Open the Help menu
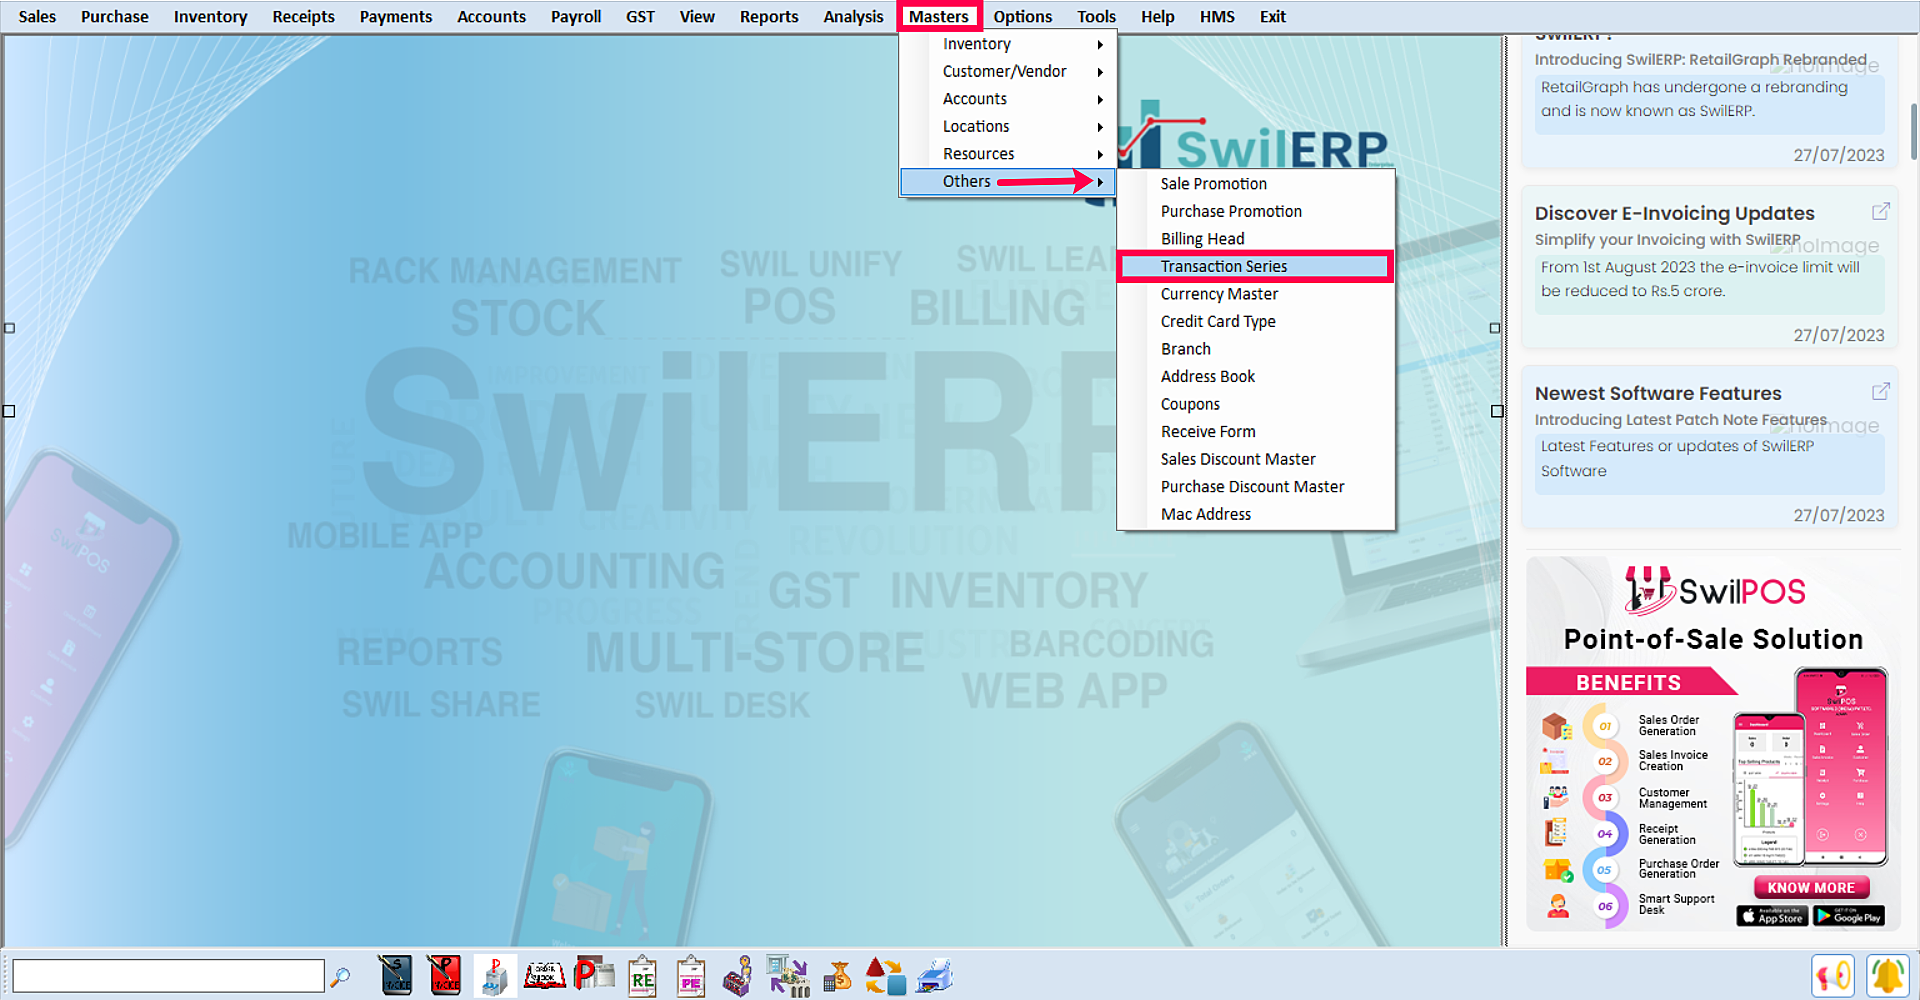The image size is (1920, 1000). tap(1158, 16)
